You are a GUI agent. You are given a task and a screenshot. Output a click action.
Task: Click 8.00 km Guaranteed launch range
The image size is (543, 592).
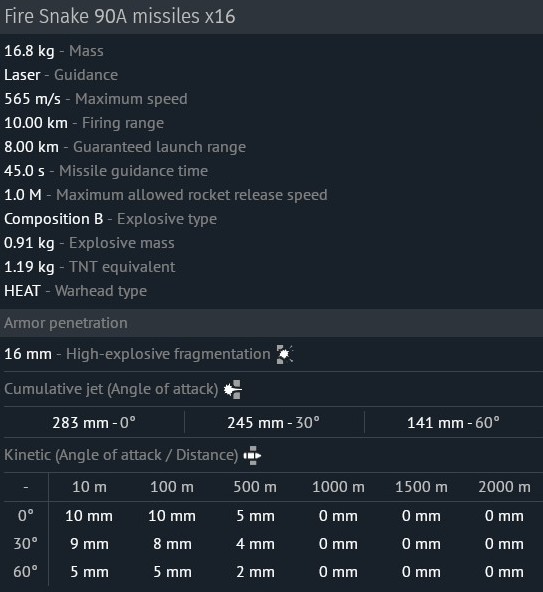click(x=125, y=147)
